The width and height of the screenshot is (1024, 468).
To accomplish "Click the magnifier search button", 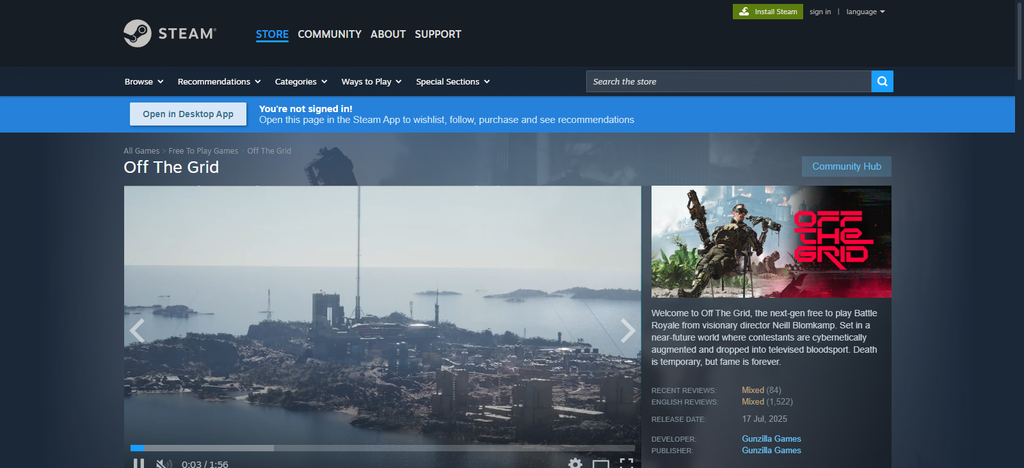I will pos(882,82).
